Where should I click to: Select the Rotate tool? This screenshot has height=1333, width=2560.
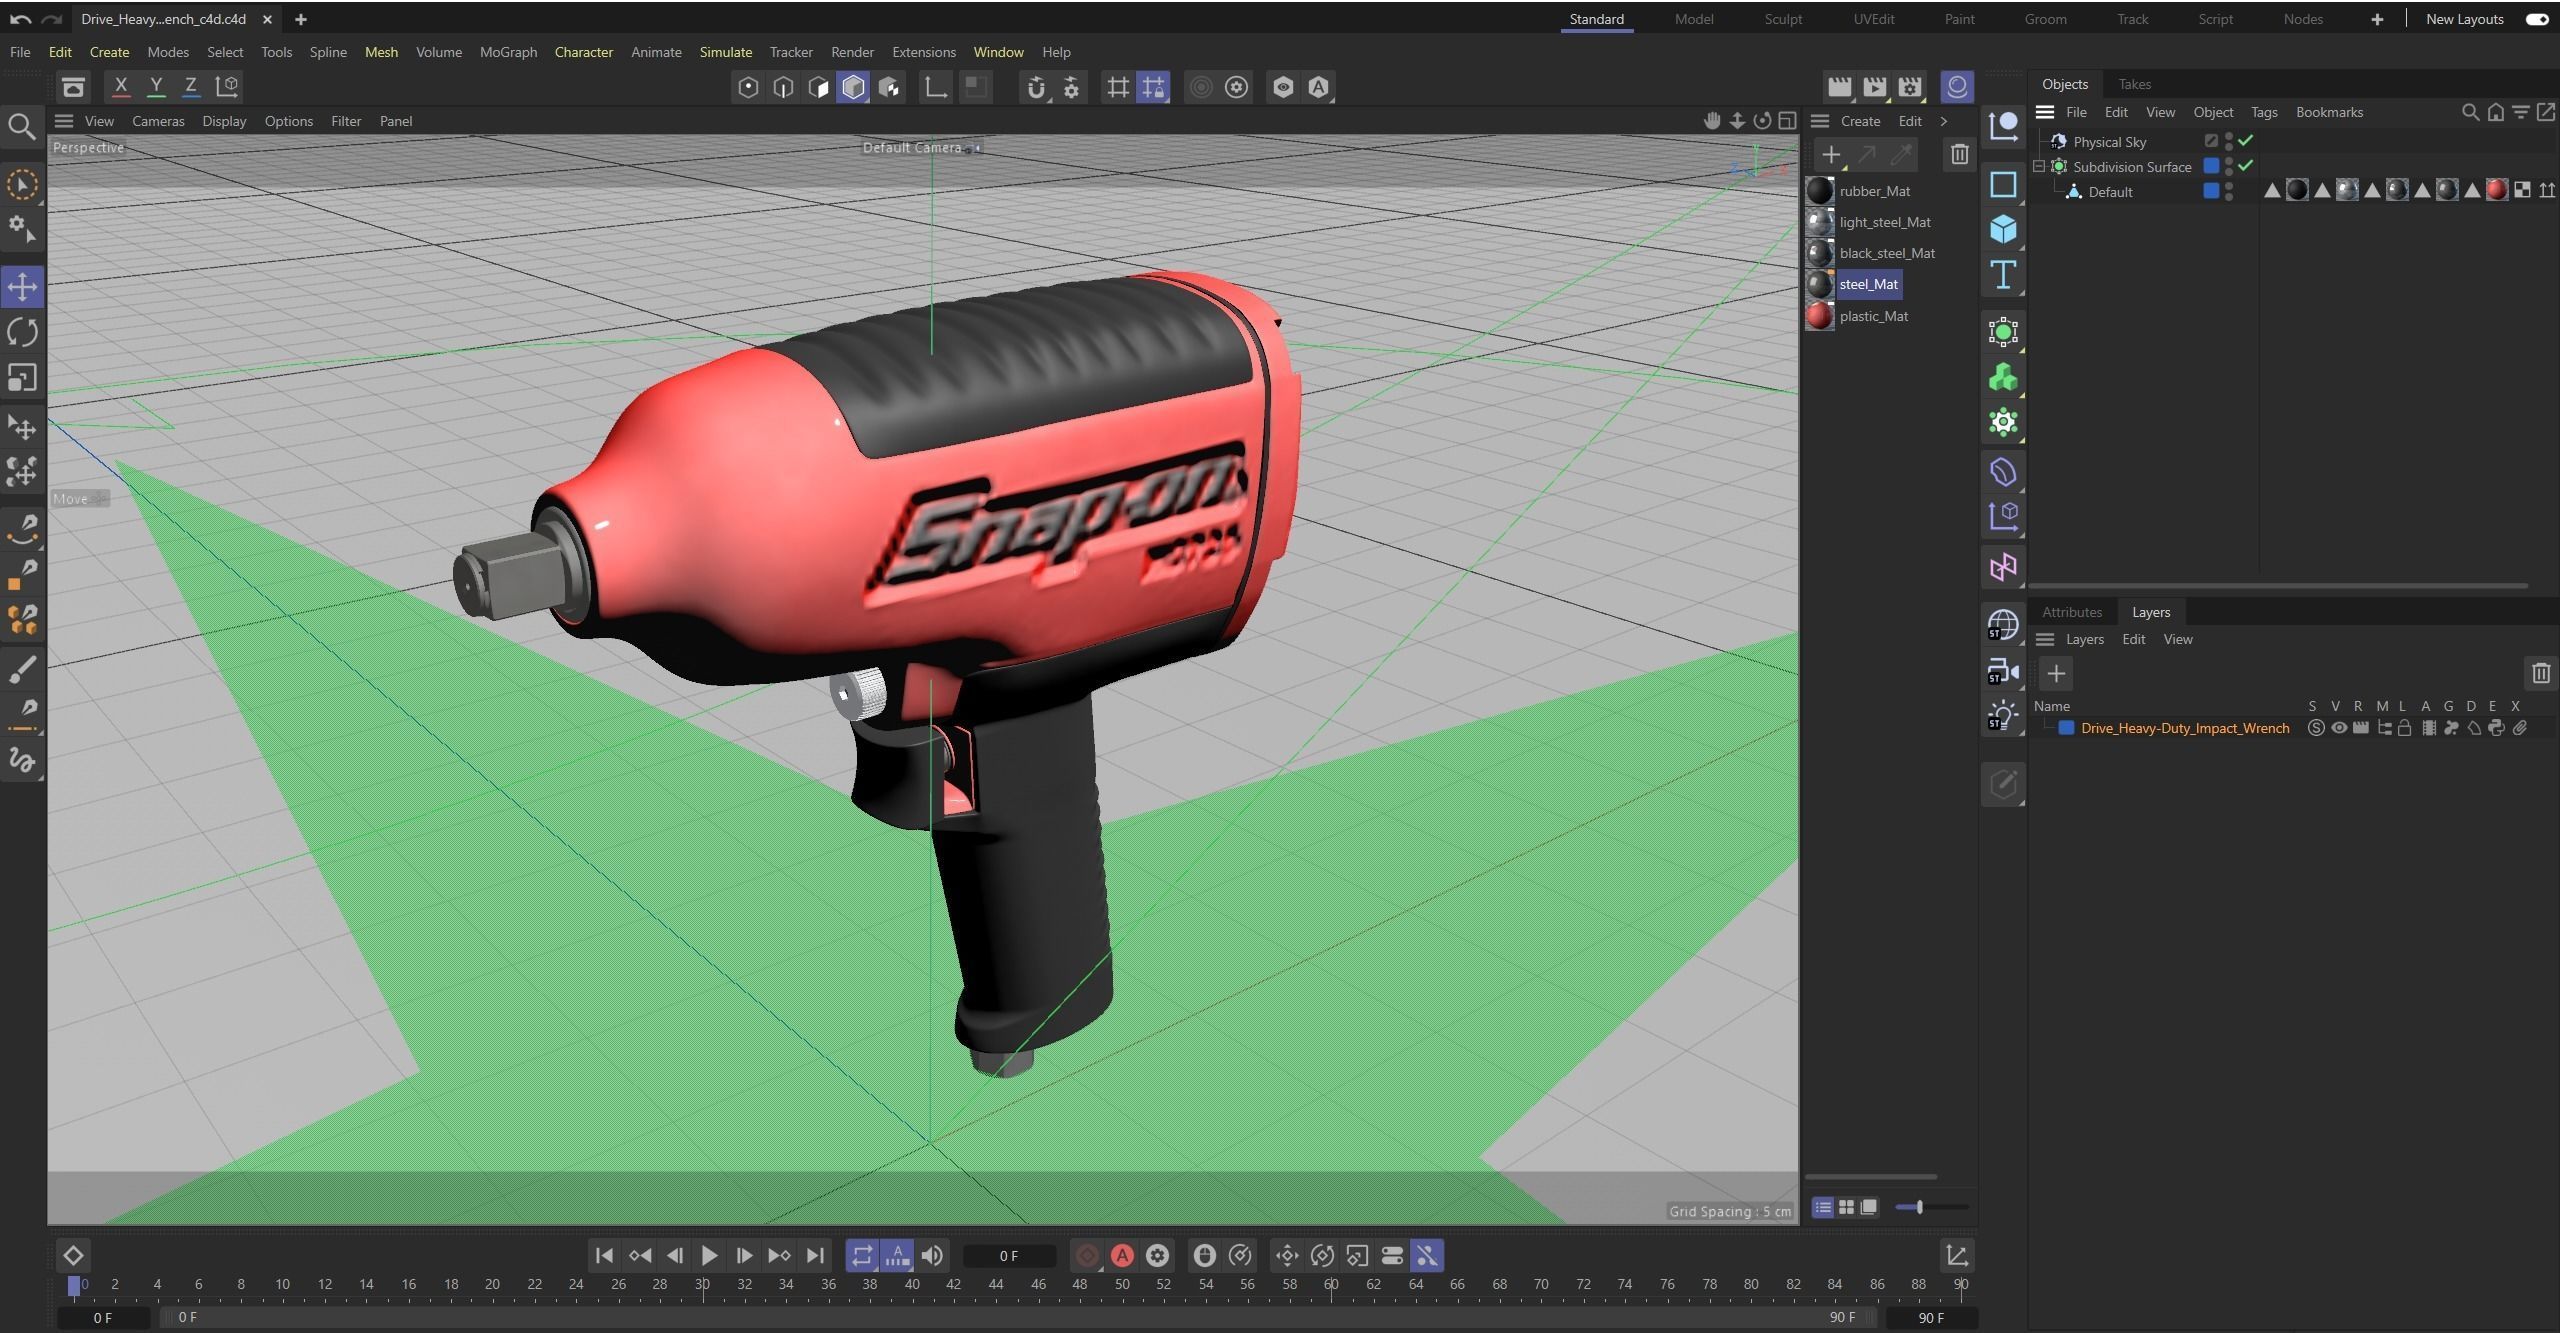22,332
